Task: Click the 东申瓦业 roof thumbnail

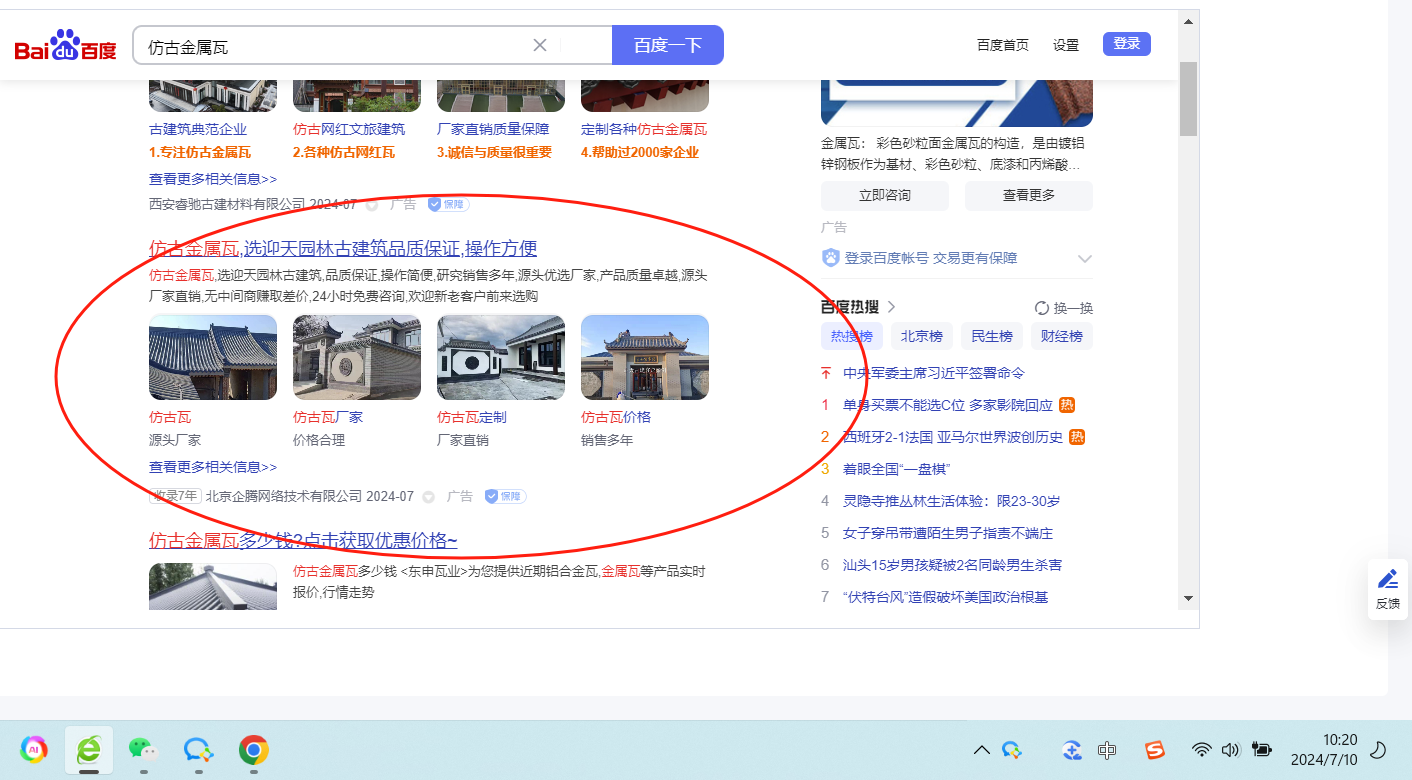Action: 213,586
